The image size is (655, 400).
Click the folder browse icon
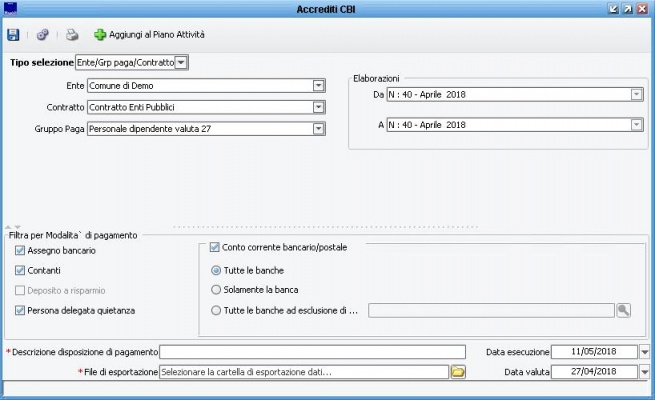[458, 372]
